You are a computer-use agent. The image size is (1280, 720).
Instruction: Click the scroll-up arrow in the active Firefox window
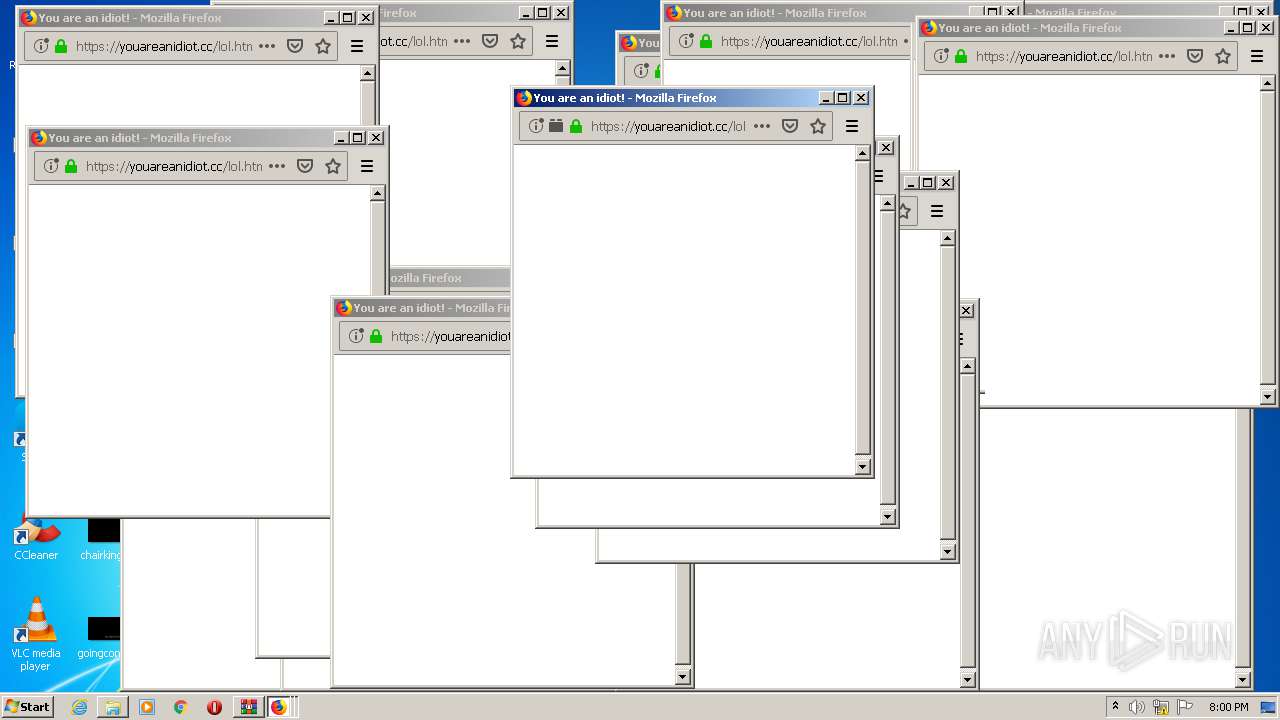pyautogui.click(x=863, y=154)
